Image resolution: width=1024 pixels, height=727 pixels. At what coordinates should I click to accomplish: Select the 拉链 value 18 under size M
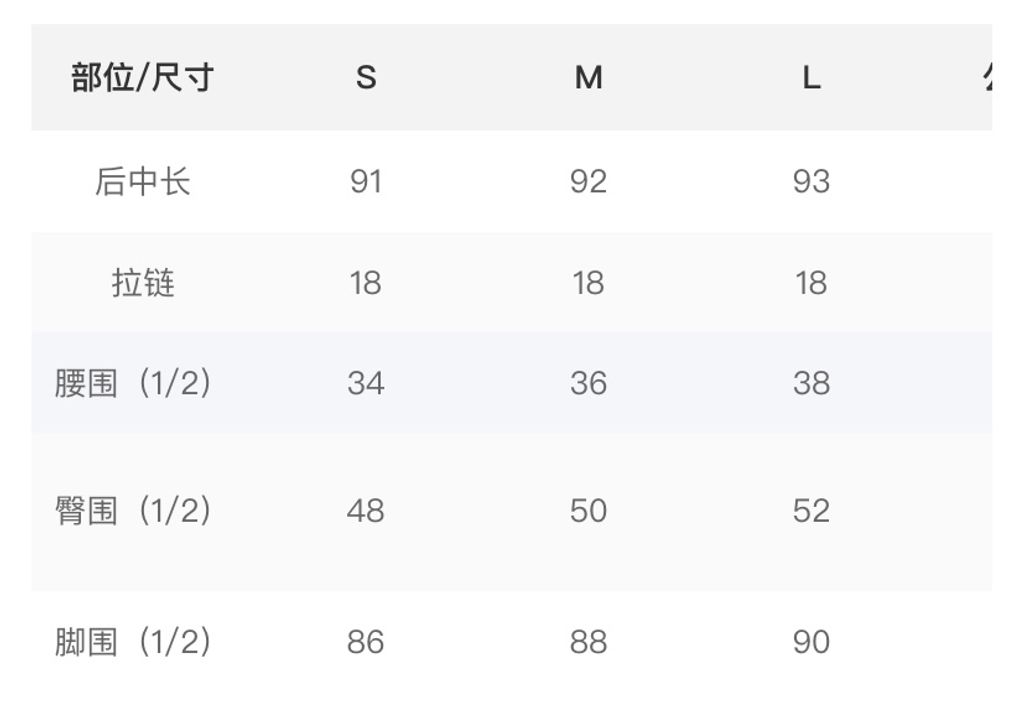[x=588, y=283]
